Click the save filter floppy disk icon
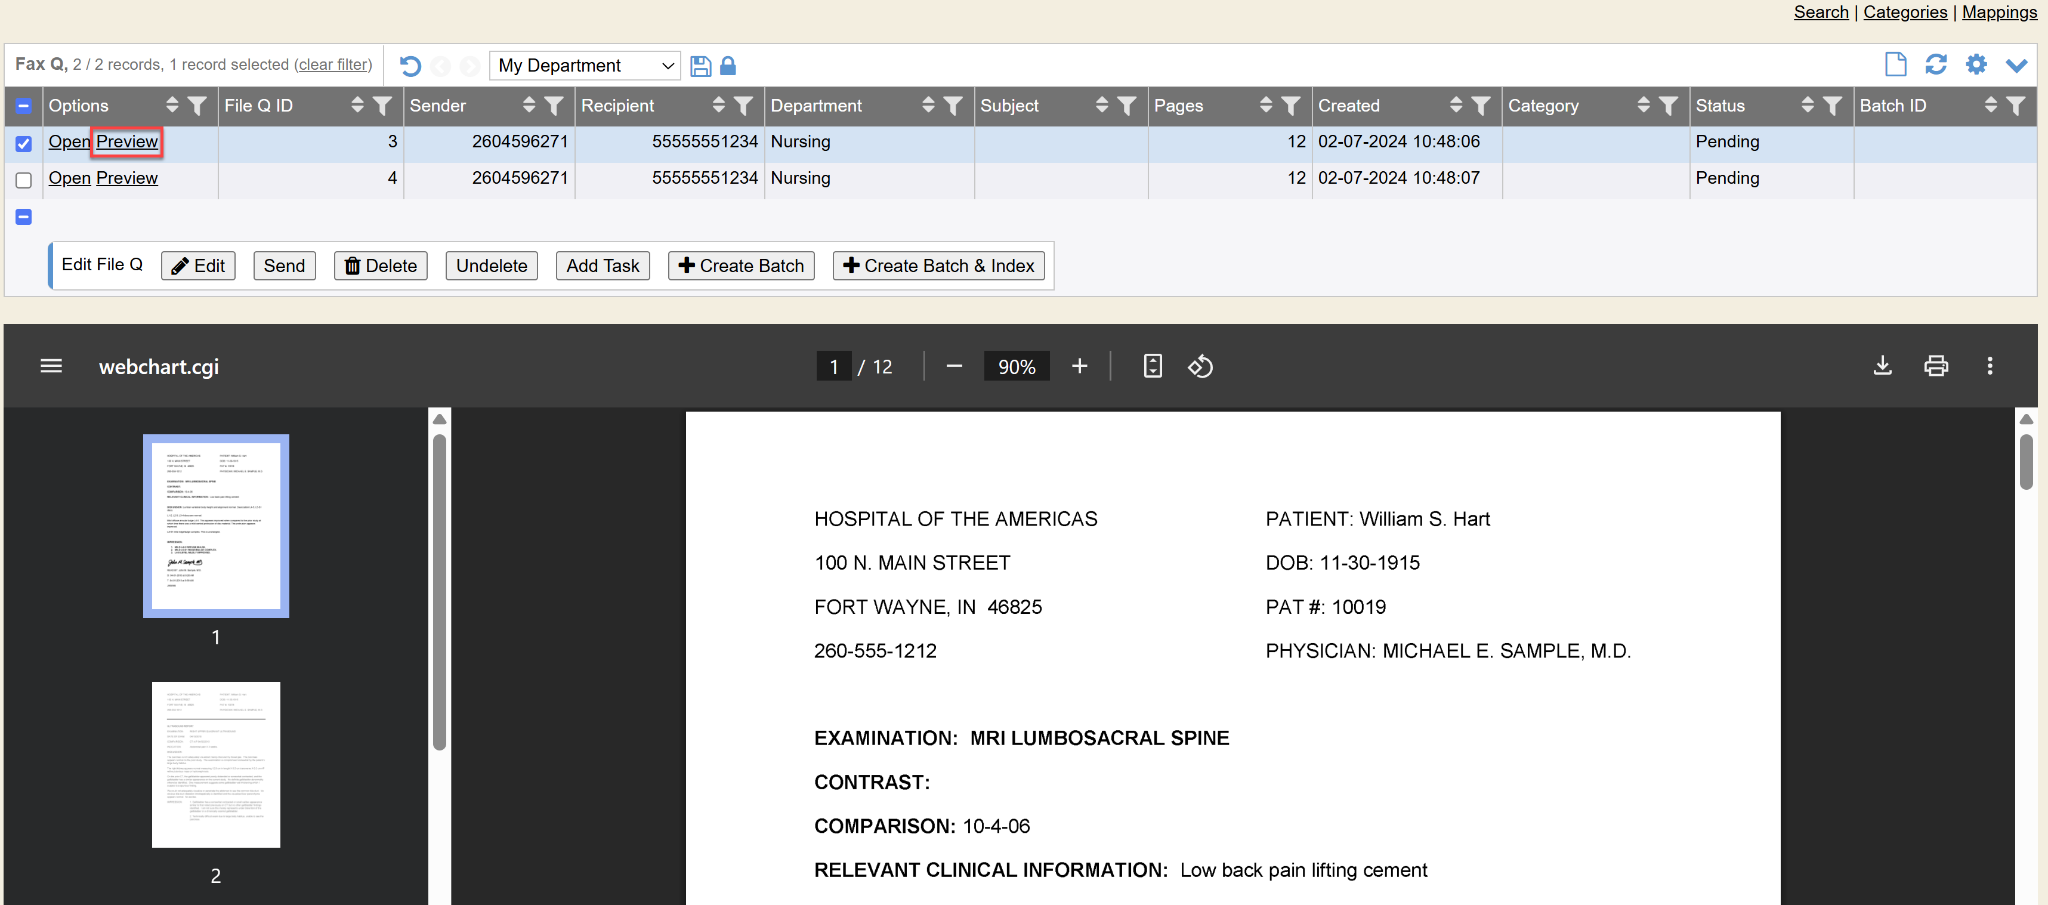The height and width of the screenshot is (905, 2048). [x=701, y=66]
